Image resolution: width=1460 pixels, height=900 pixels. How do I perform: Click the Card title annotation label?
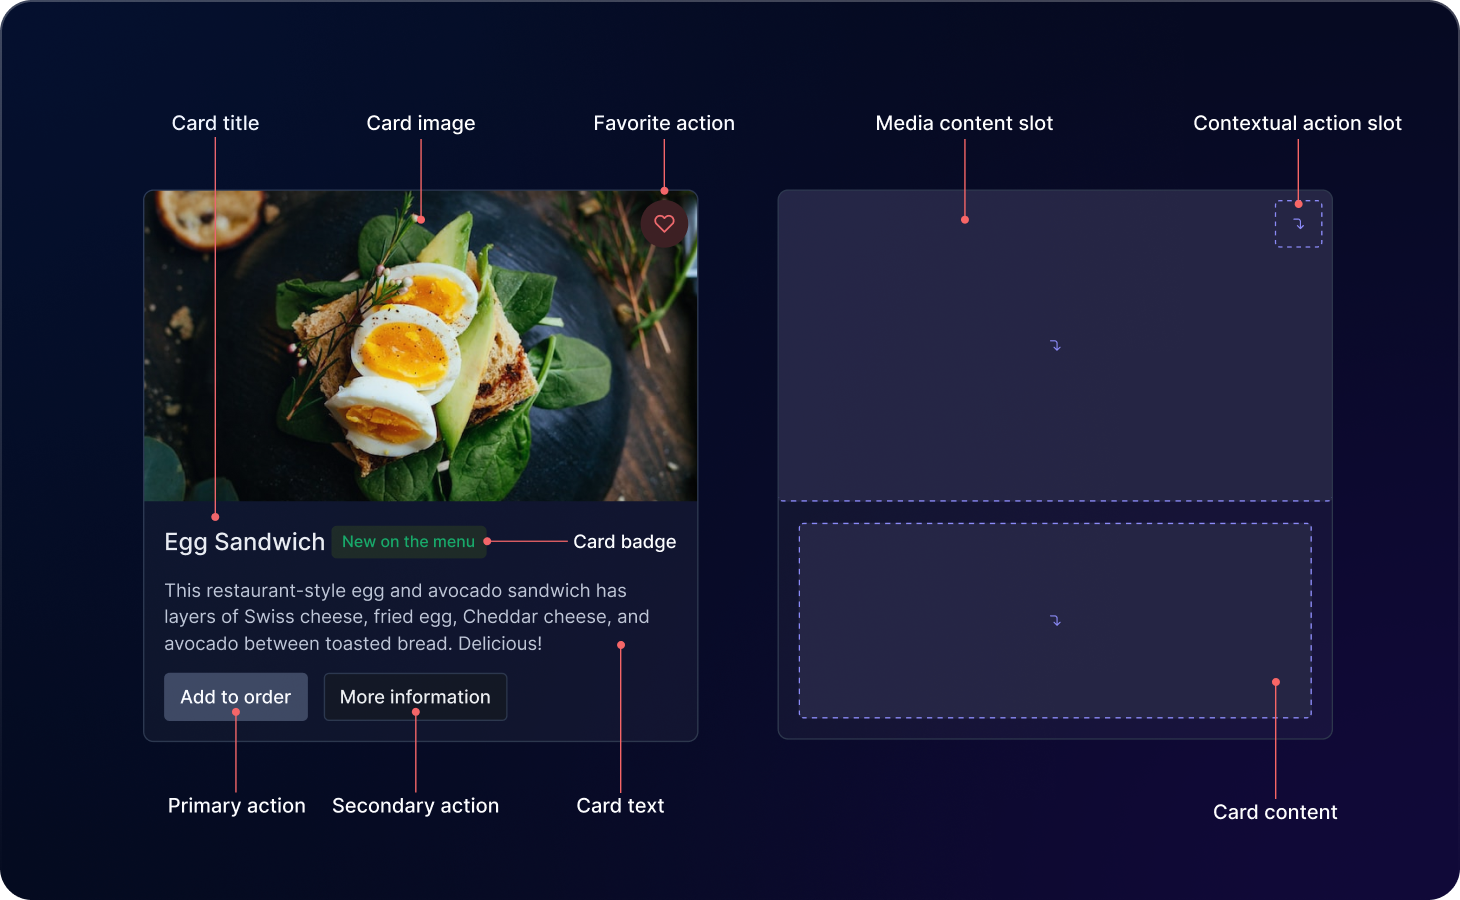pyautogui.click(x=215, y=123)
